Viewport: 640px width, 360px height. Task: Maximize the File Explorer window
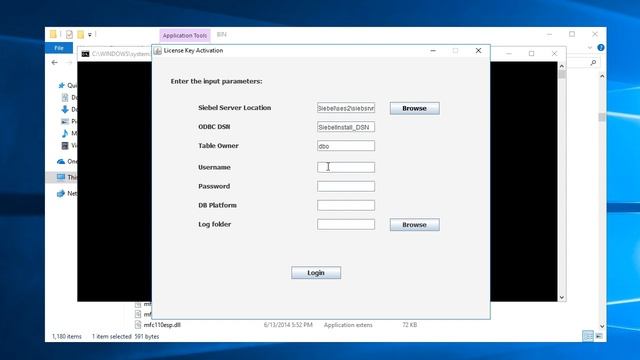click(x=572, y=34)
